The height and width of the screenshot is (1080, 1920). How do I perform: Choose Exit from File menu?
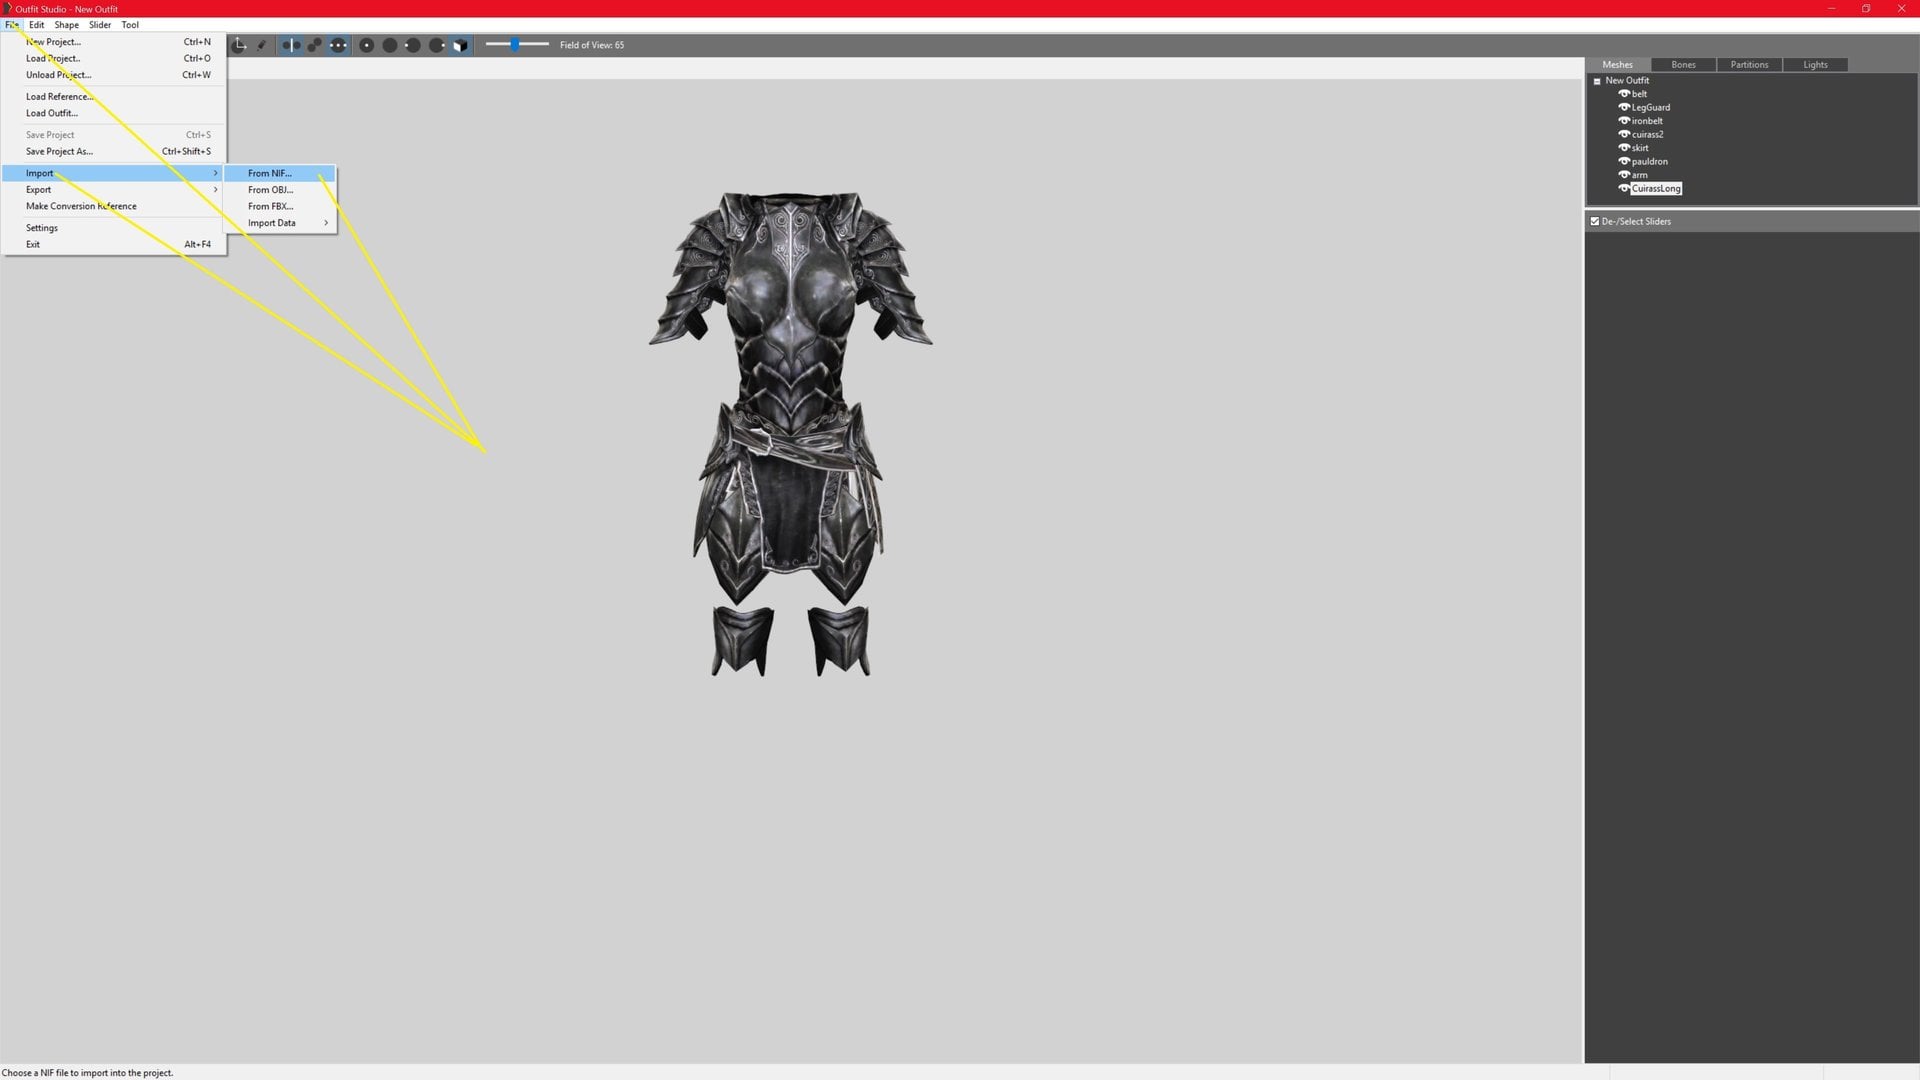113,244
